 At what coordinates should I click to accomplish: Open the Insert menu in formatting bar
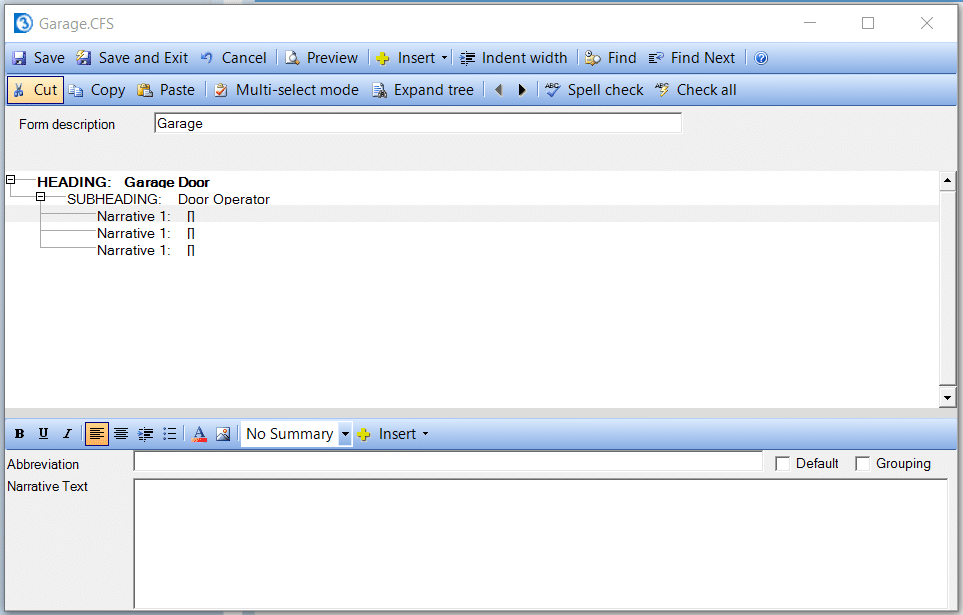(x=394, y=434)
